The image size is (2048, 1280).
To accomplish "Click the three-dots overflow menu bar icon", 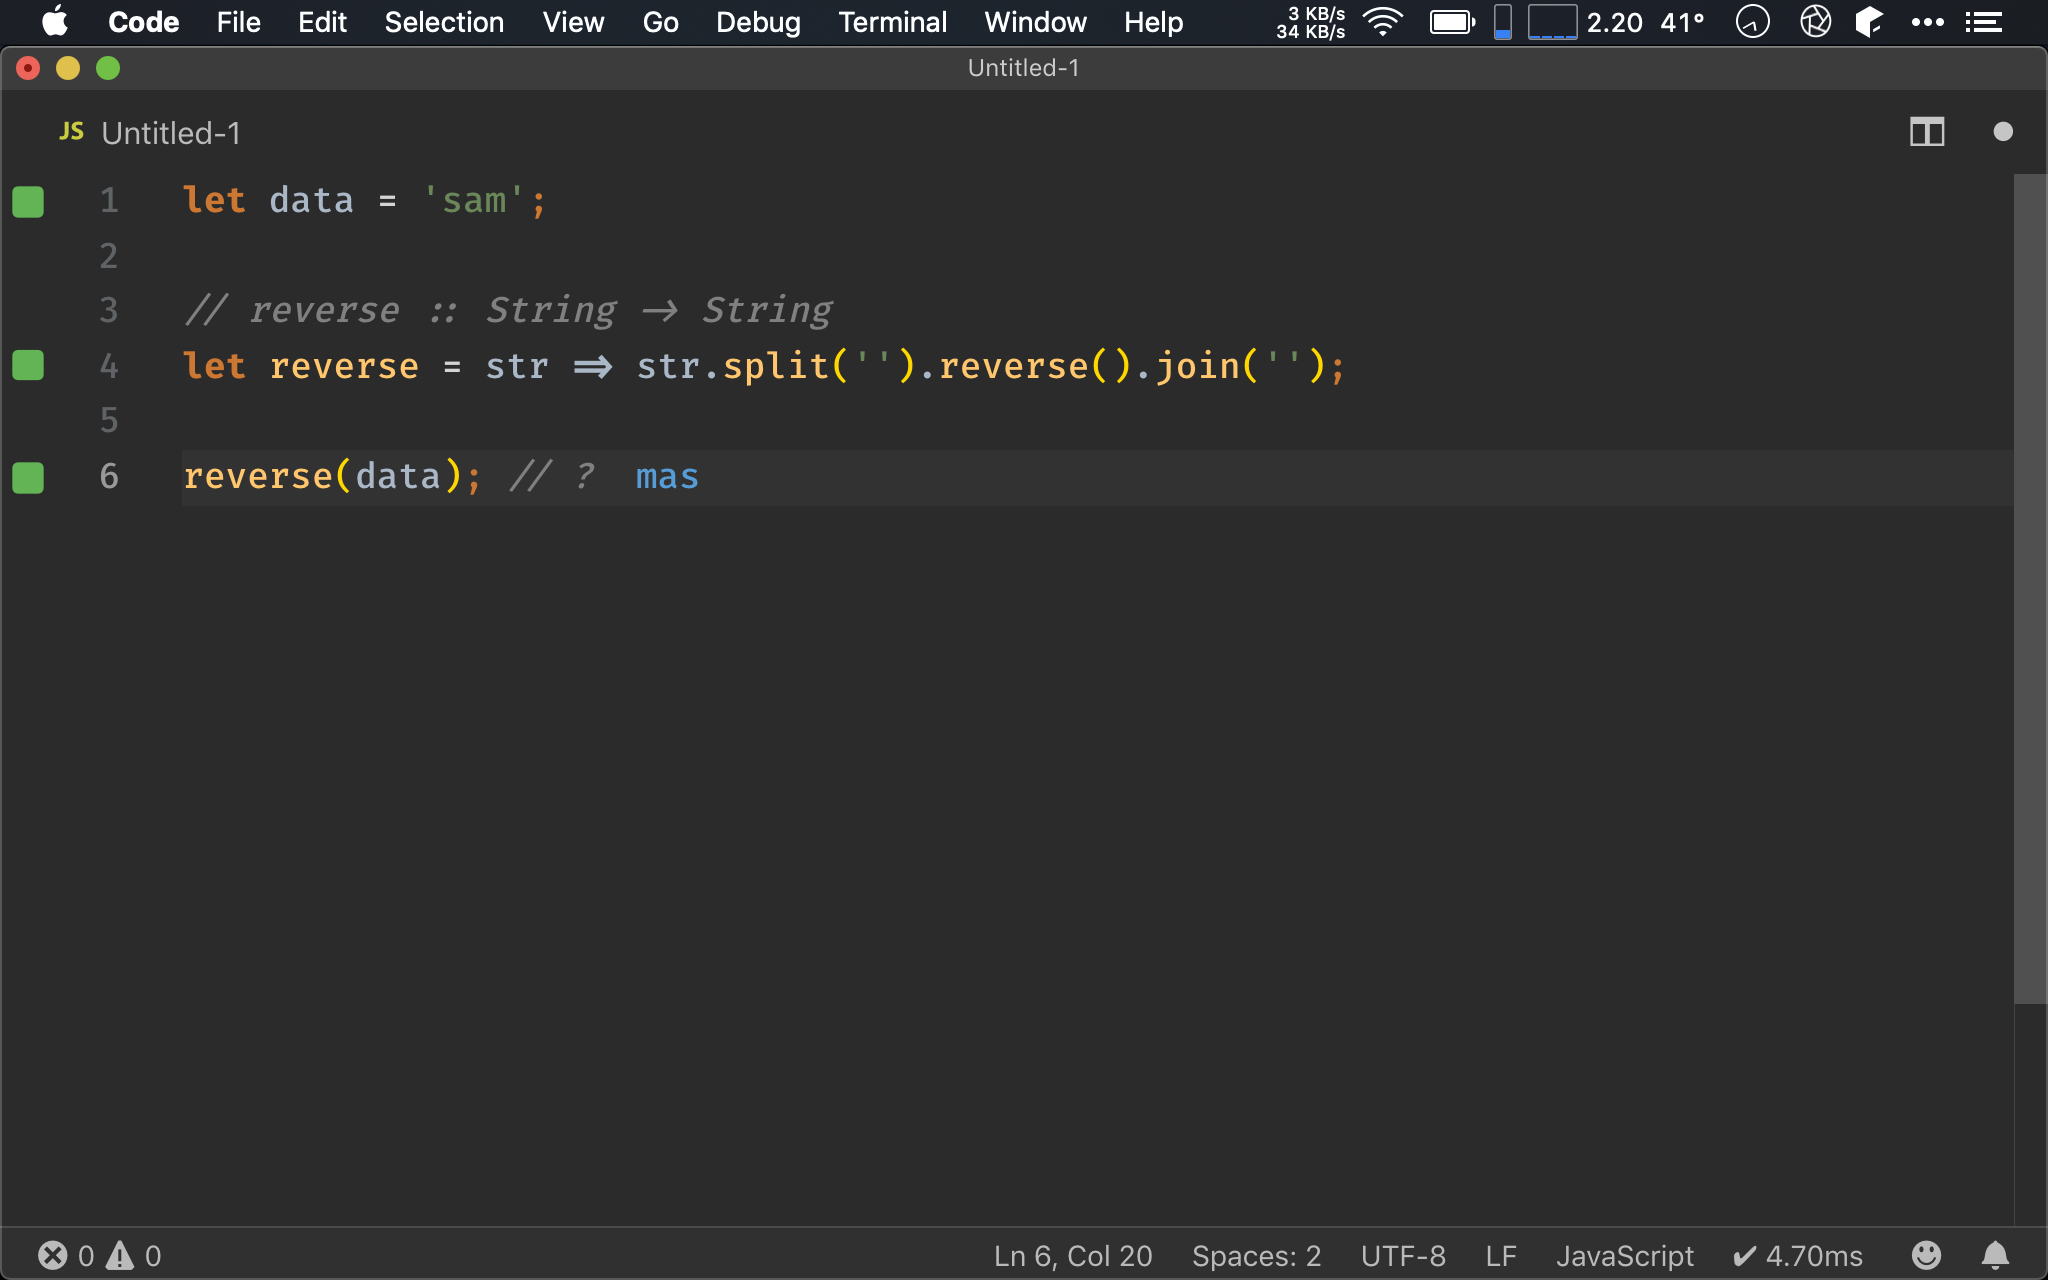I will coord(1927,22).
